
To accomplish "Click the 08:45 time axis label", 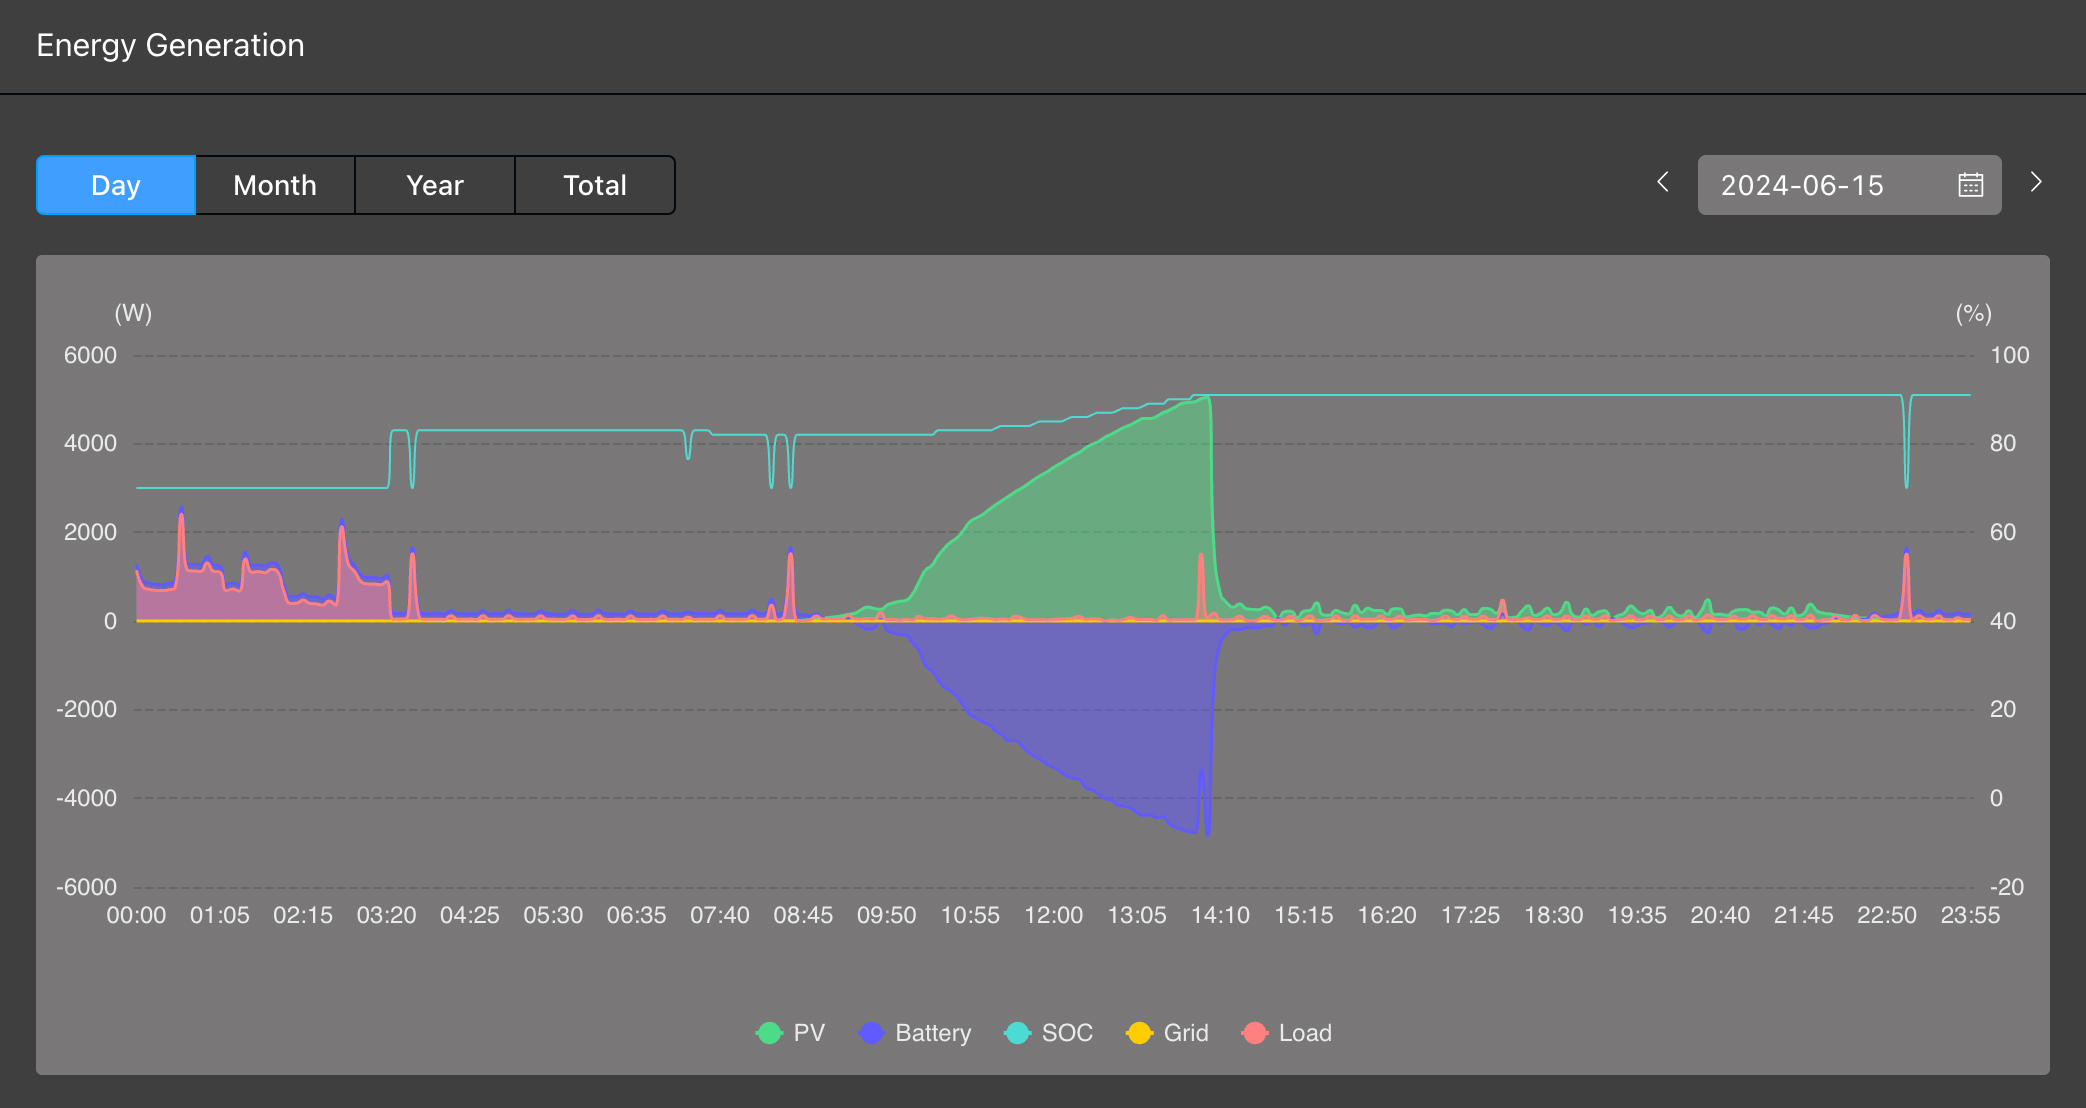I will (803, 915).
